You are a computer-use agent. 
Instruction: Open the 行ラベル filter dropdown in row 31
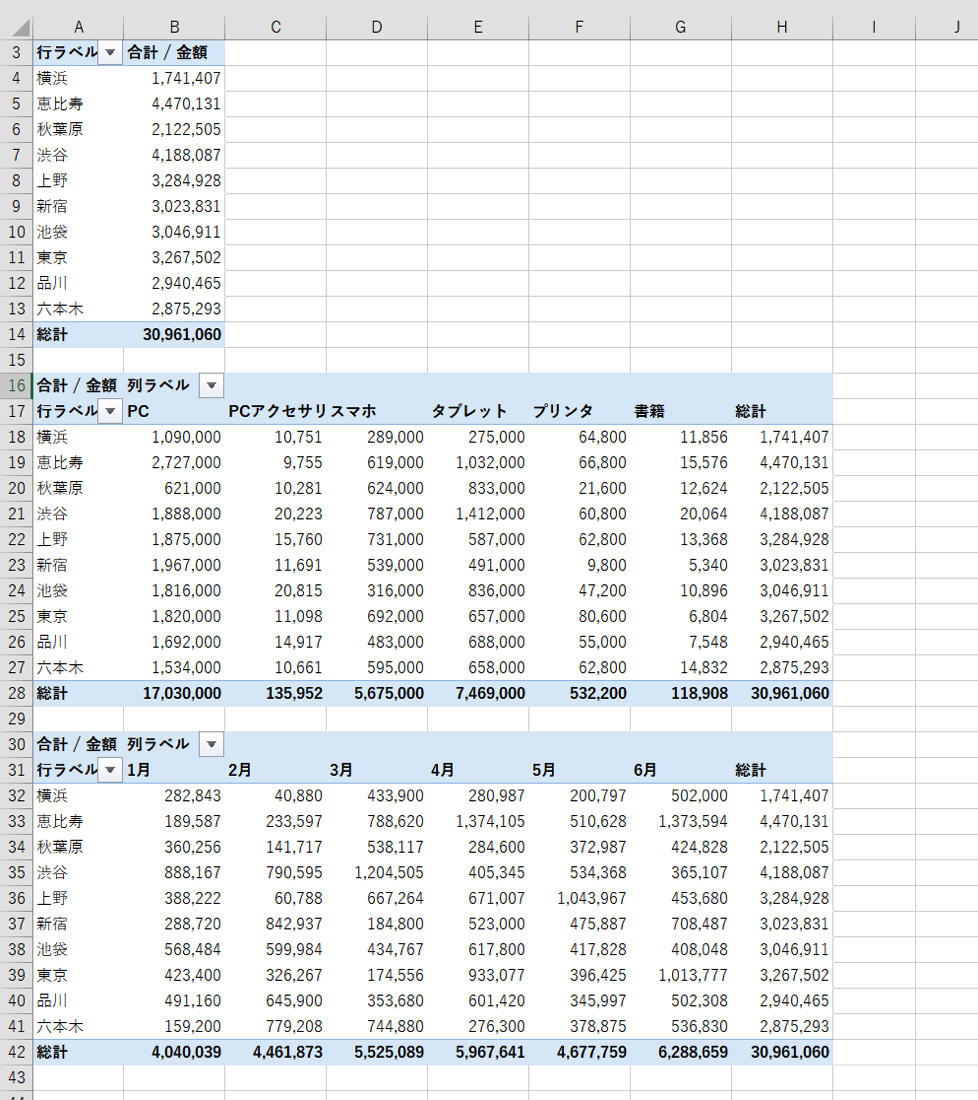[110, 770]
